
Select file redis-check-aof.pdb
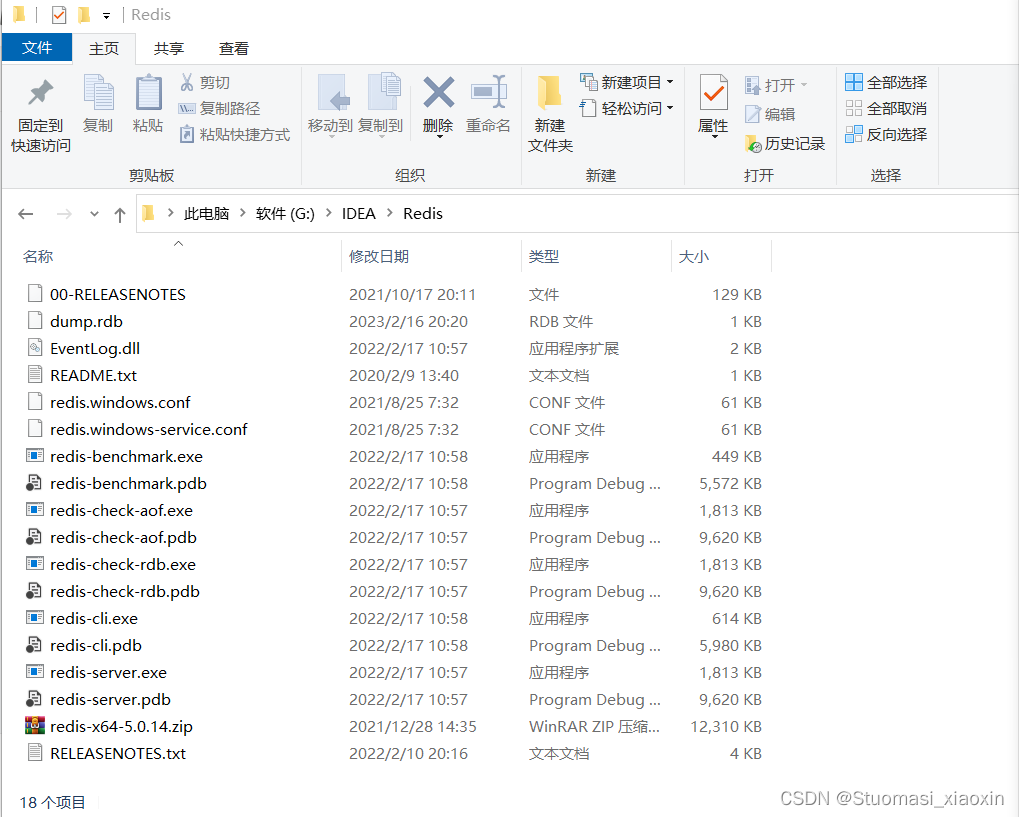point(123,538)
